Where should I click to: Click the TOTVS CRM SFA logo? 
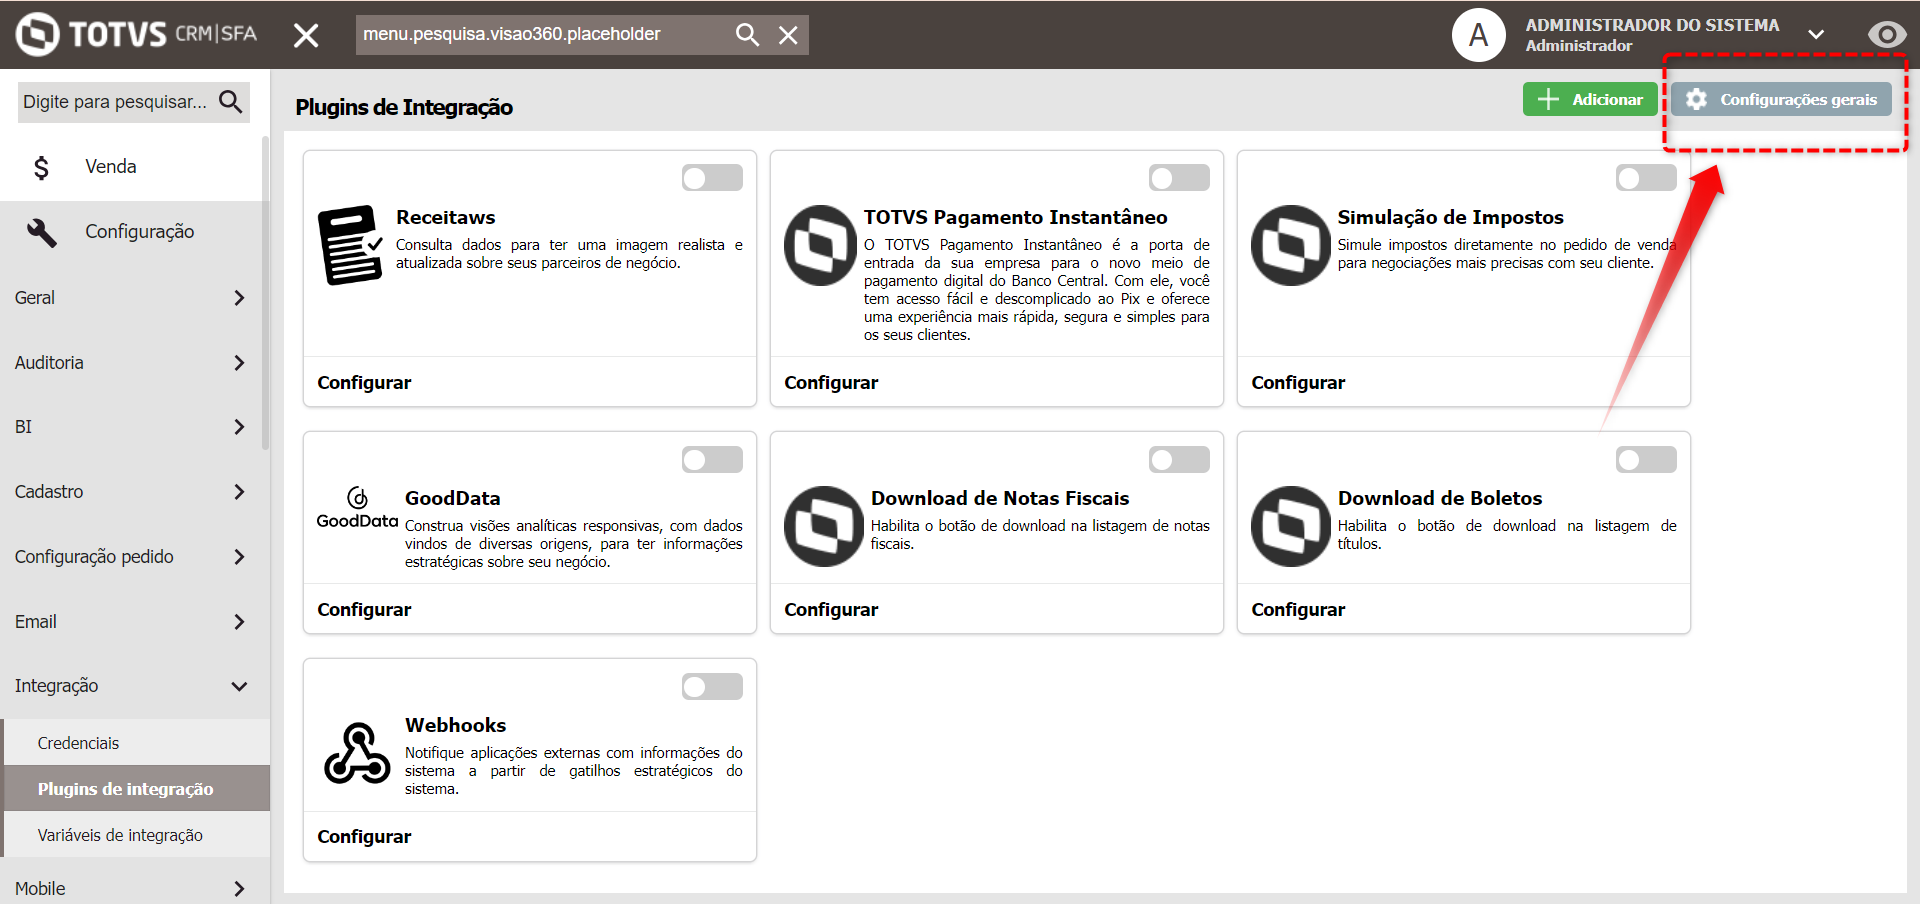[x=137, y=34]
